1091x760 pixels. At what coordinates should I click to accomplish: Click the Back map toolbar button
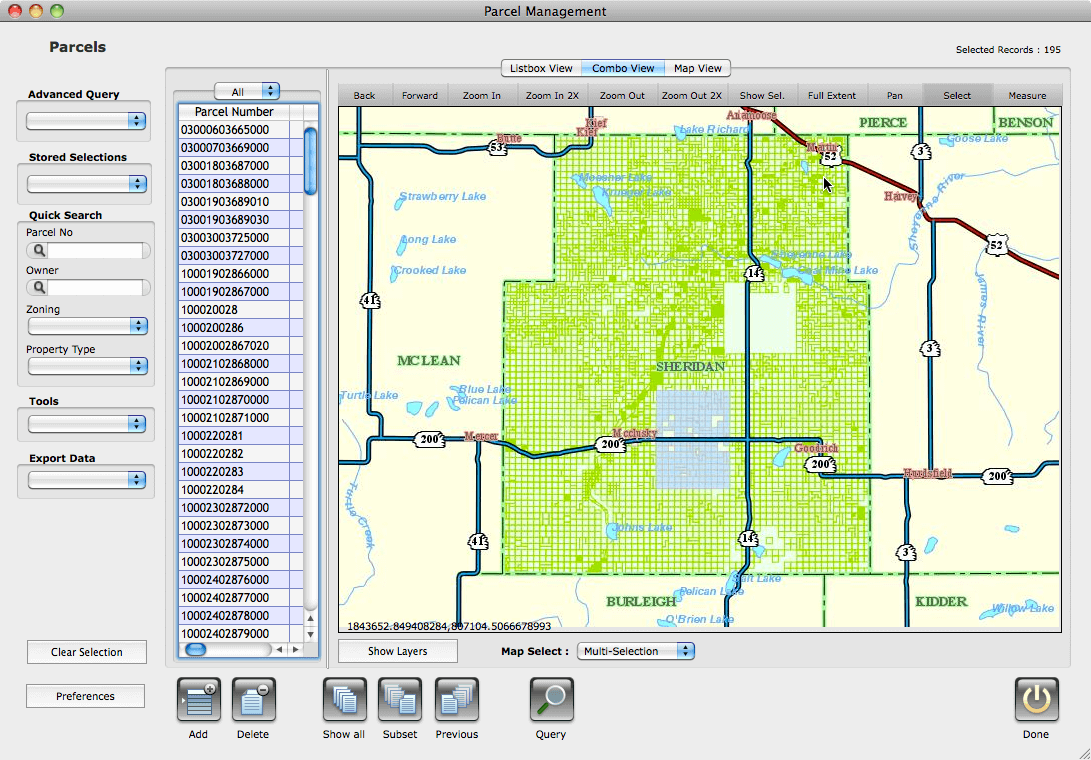click(x=365, y=95)
